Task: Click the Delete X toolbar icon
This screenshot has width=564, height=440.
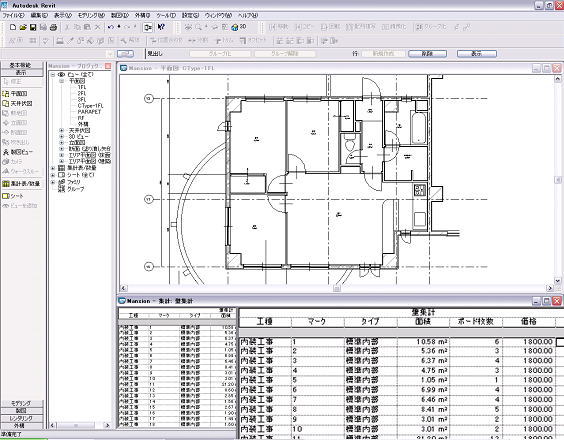Action: point(97,27)
